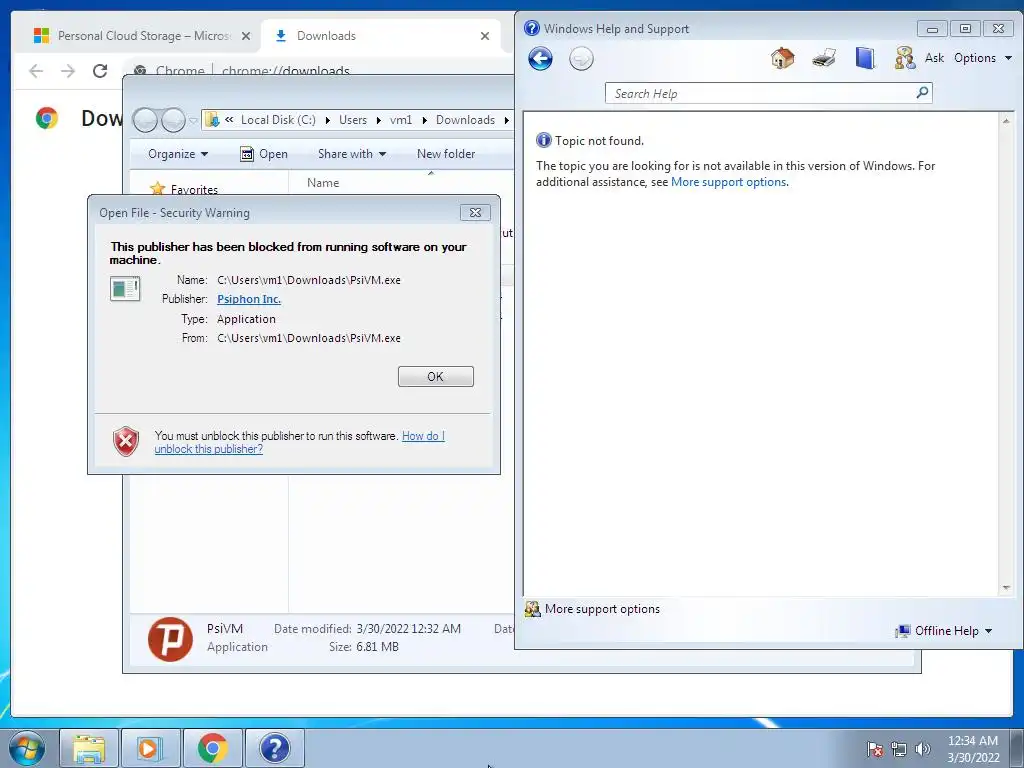The width and height of the screenshot is (1024, 768).
Task: Click Explorer back navigation button
Action: (145, 120)
